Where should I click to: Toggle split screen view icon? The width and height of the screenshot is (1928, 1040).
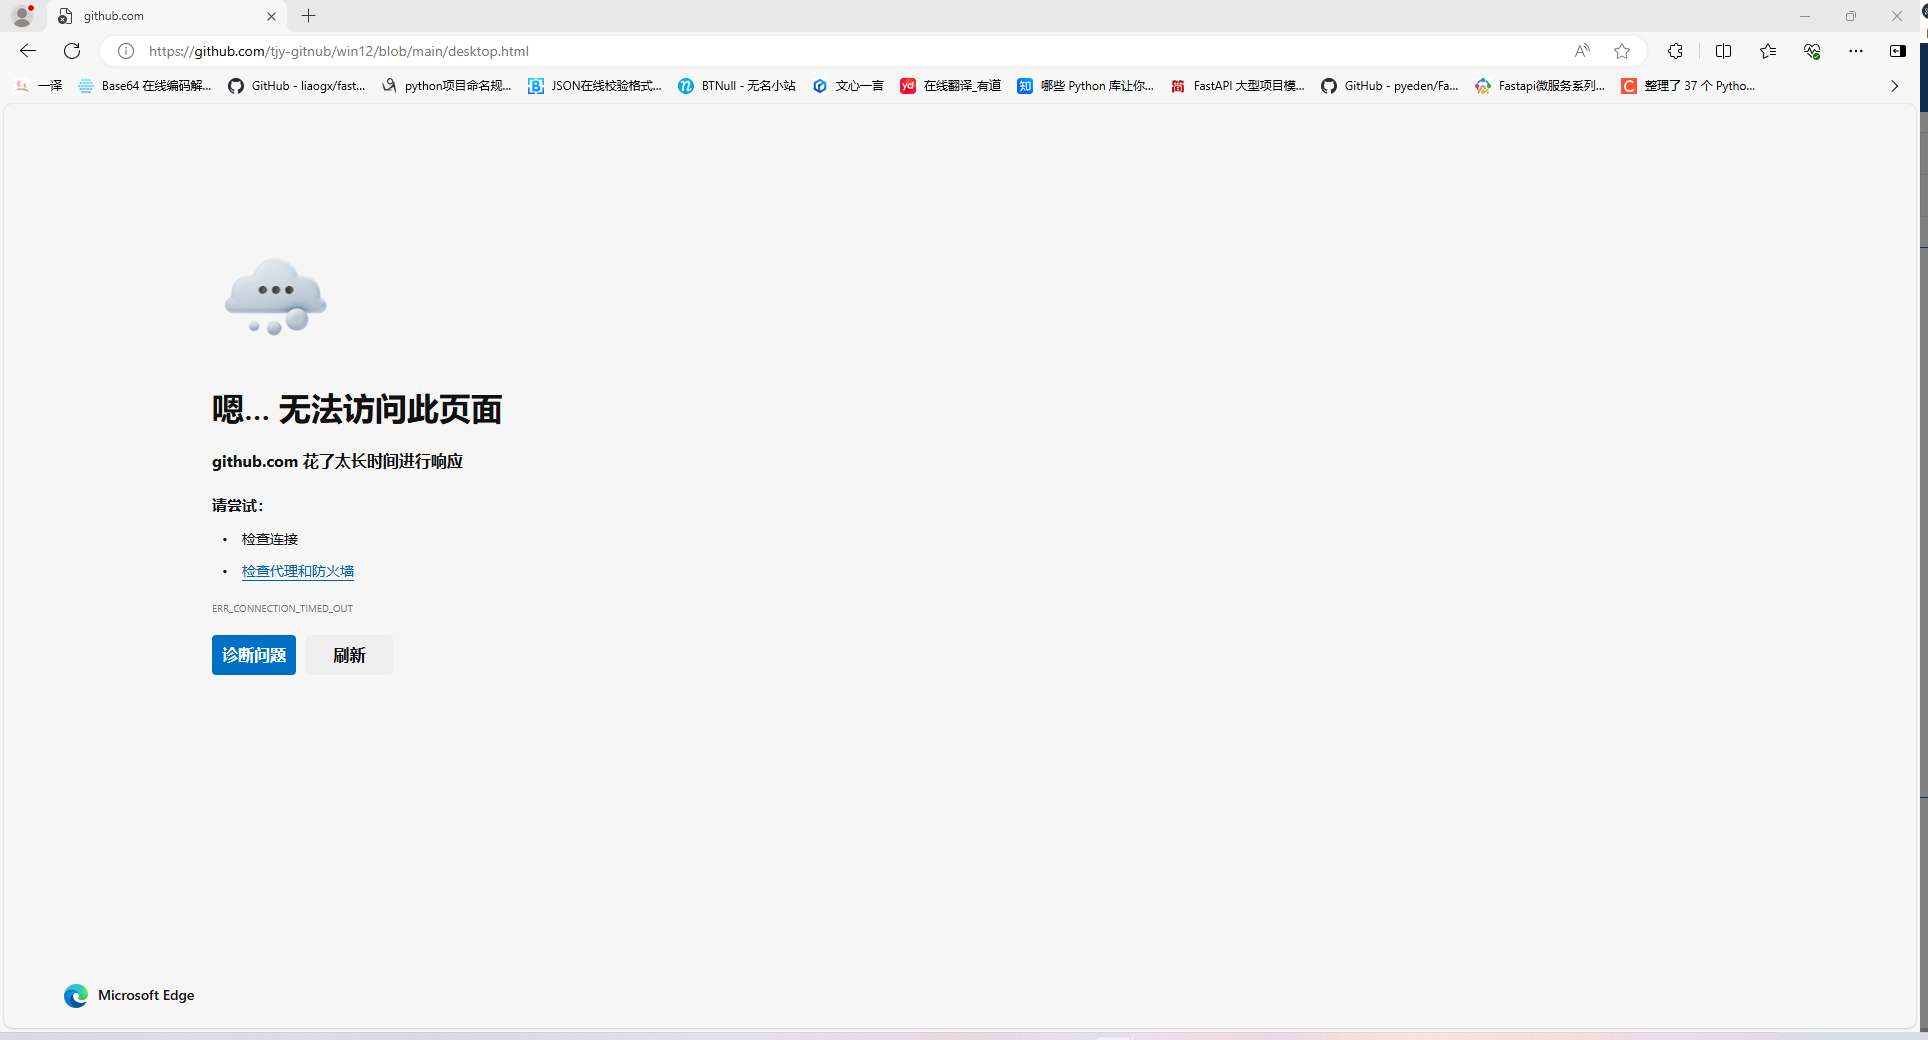[x=1723, y=51]
